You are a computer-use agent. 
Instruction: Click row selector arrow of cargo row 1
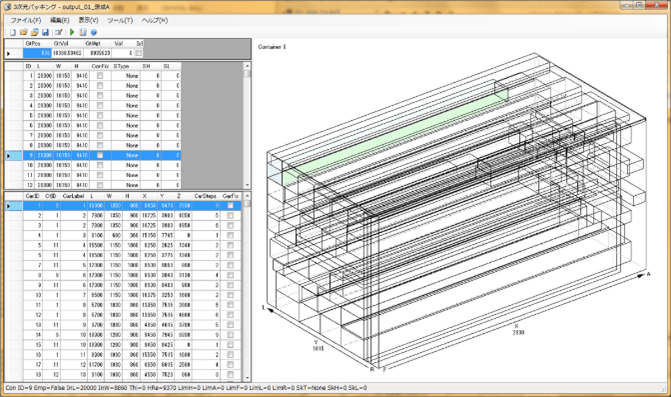[14, 206]
